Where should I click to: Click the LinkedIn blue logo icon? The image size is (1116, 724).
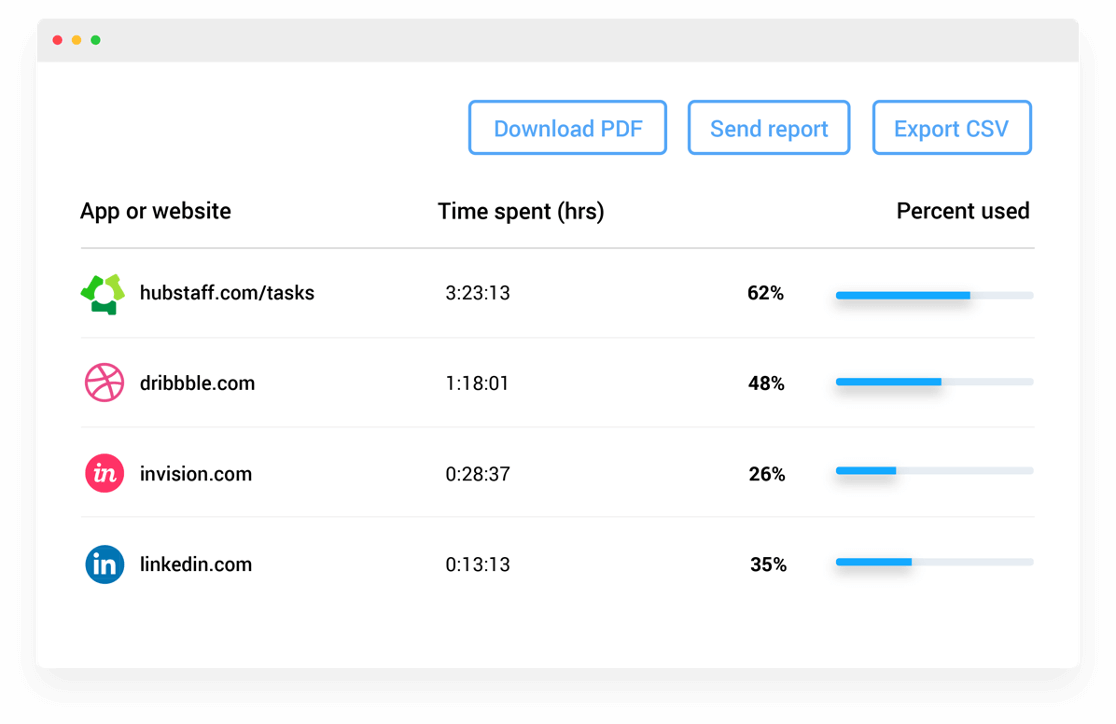[105, 565]
